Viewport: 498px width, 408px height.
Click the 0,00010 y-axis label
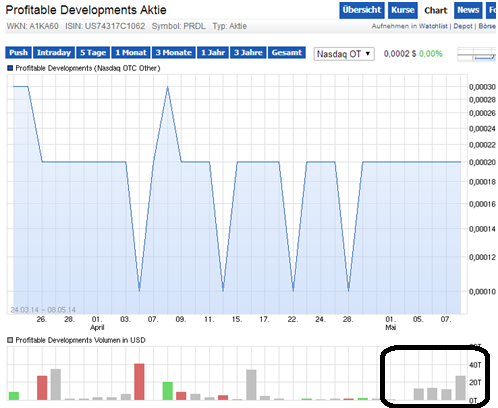pyautogui.click(x=482, y=292)
